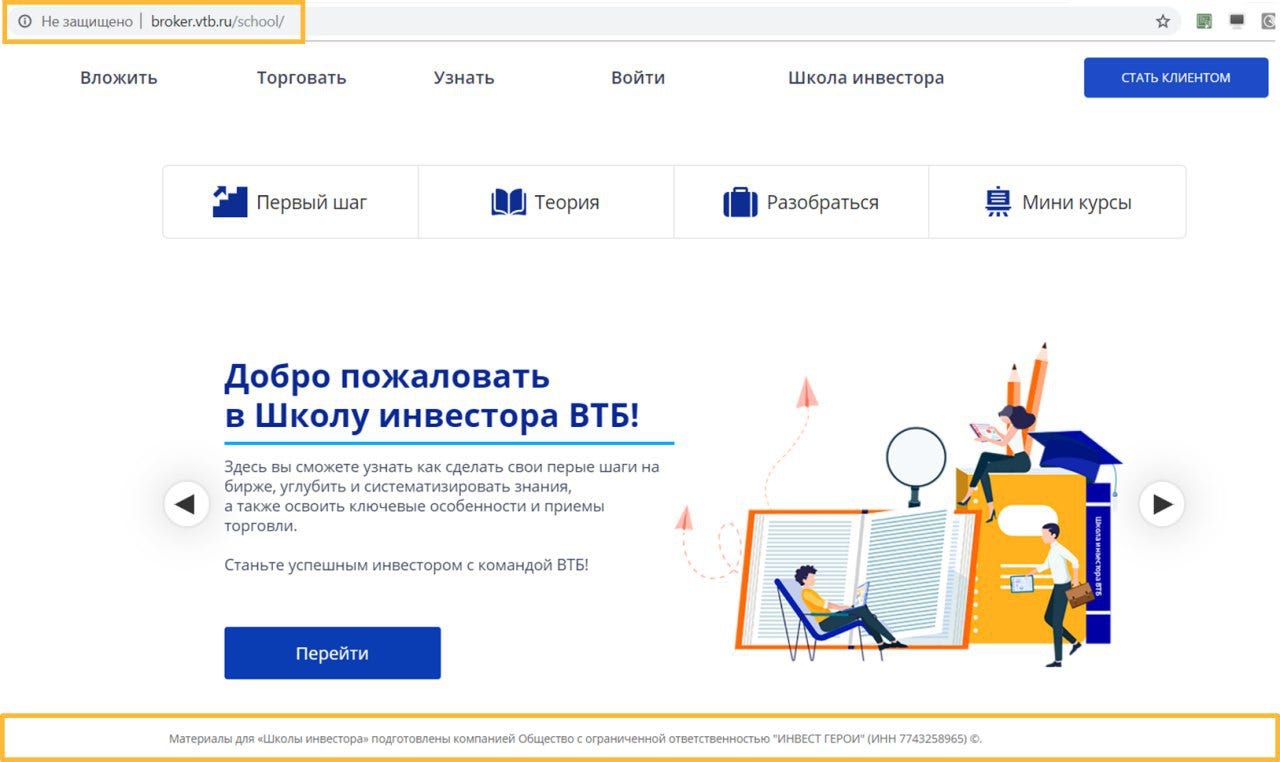Open the Торговать menu item

tap(301, 78)
